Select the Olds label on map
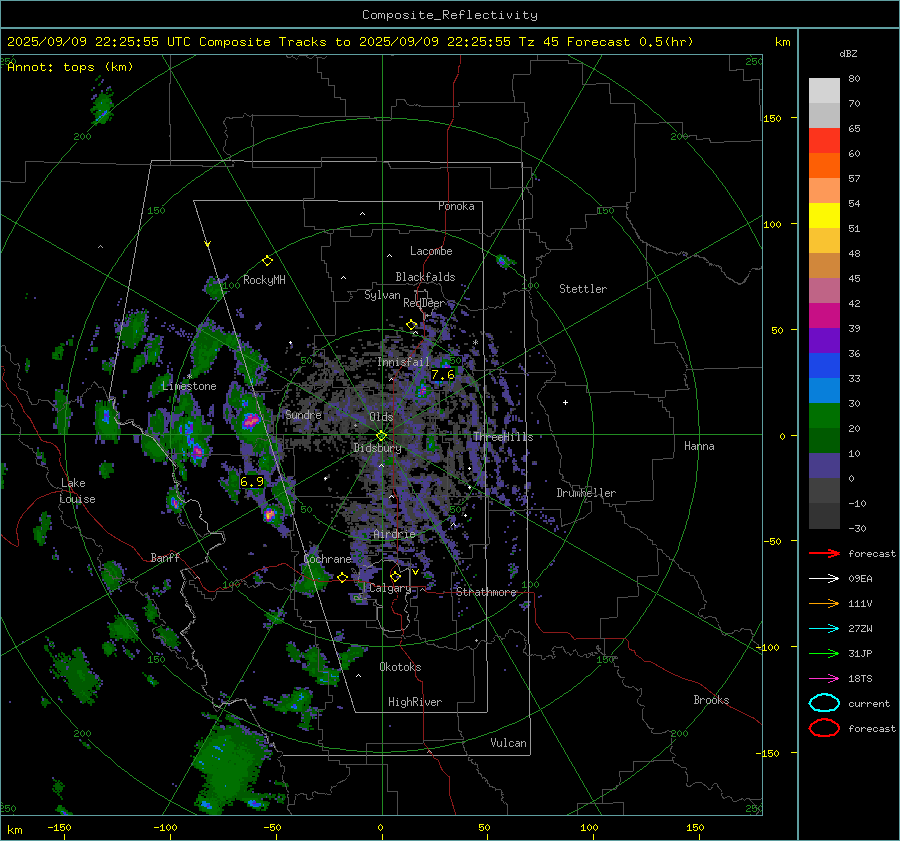 click(x=381, y=417)
